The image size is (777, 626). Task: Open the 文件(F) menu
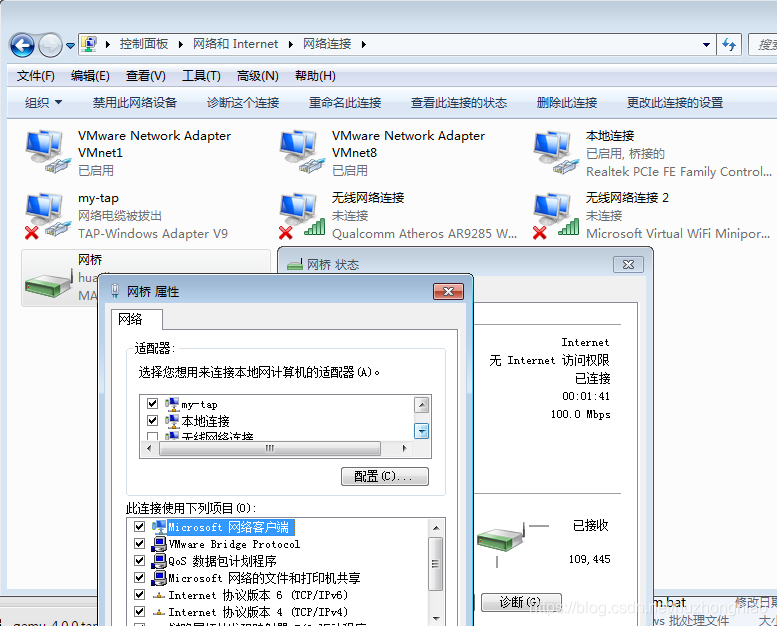(35, 76)
